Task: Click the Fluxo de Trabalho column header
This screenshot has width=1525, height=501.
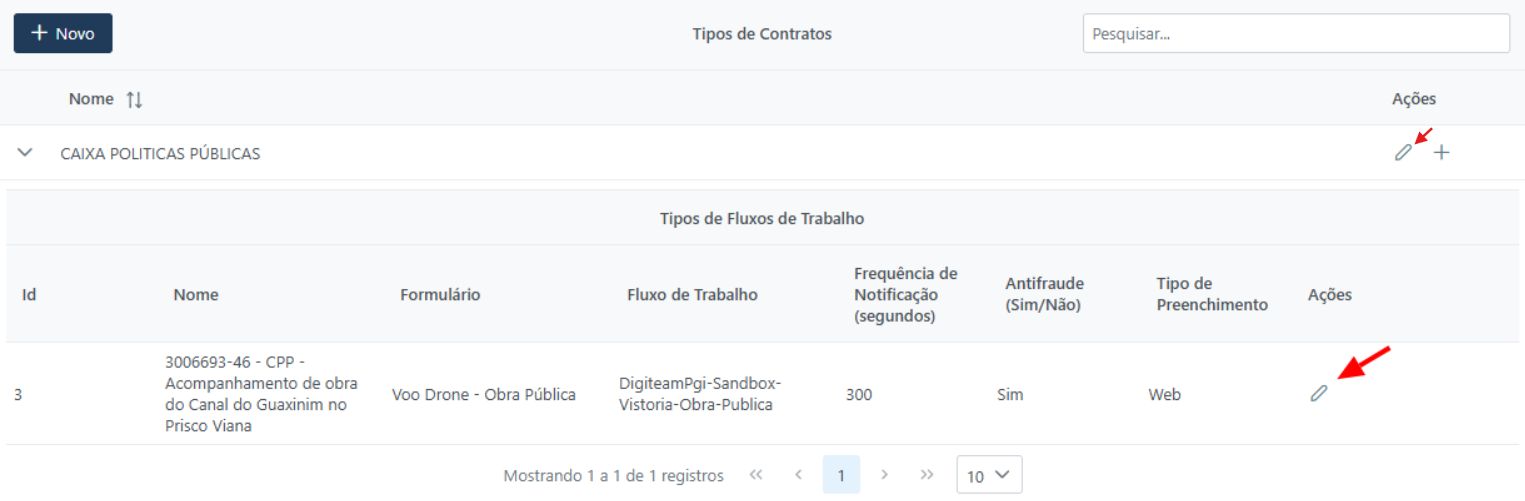Action: pyautogui.click(x=692, y=294)
